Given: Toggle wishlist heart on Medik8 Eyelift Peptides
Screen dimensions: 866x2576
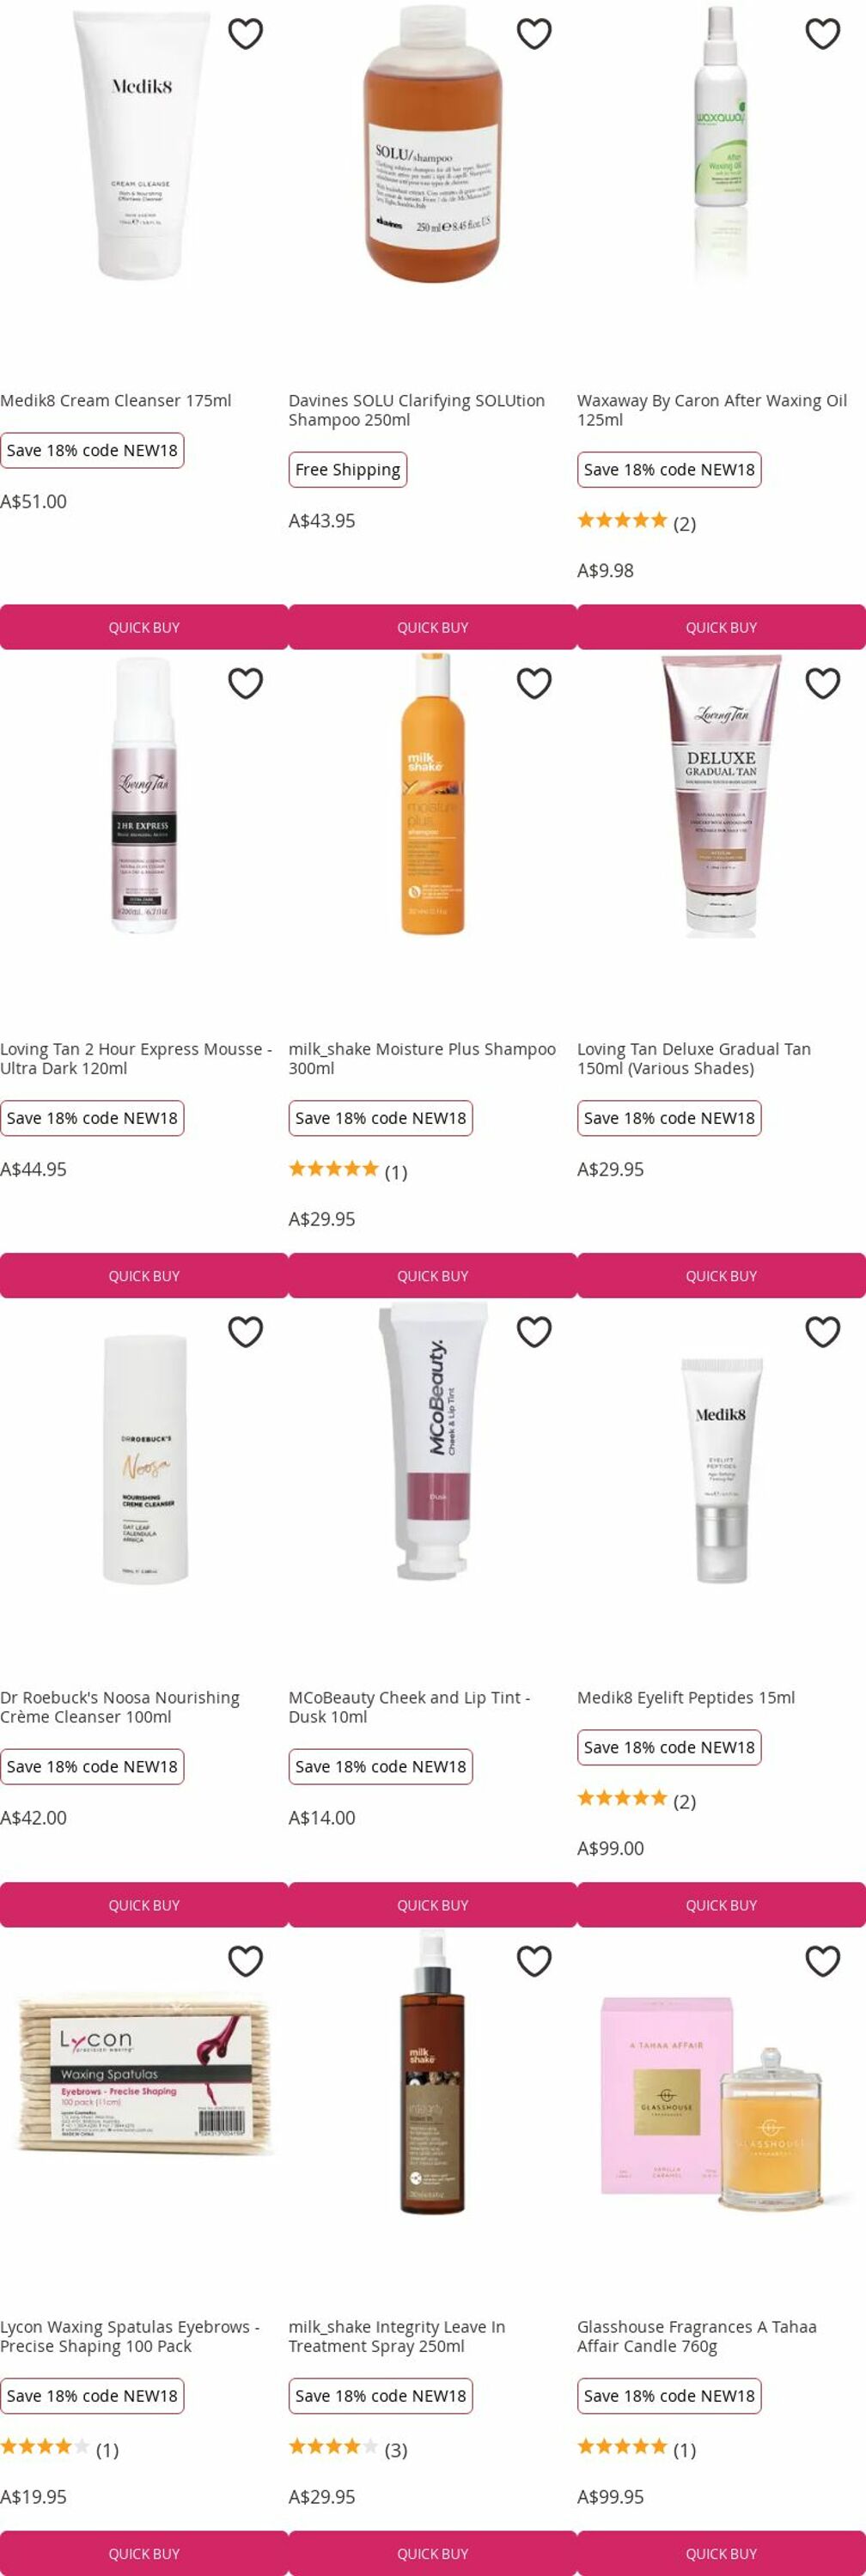Looking at the screenshot, I should [822, 1331].
